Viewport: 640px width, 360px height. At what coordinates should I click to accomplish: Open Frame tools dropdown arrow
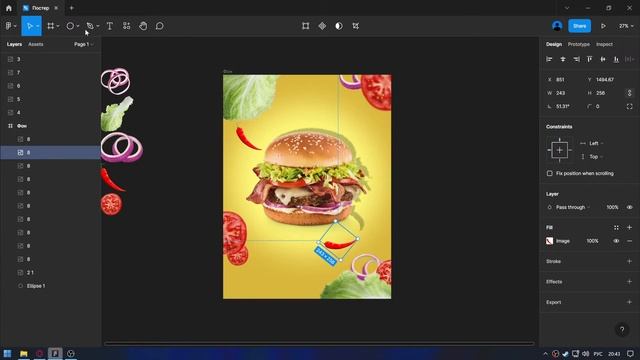[58, 26]
